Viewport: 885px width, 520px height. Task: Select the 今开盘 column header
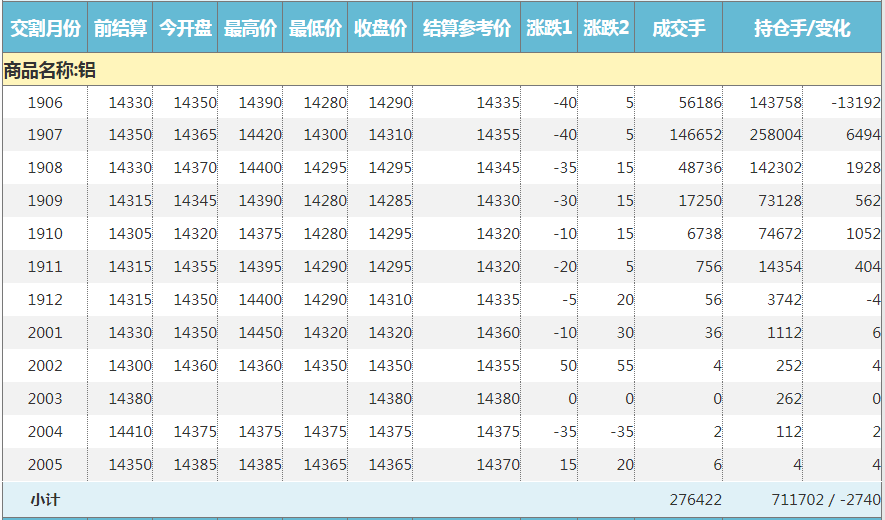pyautogui.click(x=185, y=29)
